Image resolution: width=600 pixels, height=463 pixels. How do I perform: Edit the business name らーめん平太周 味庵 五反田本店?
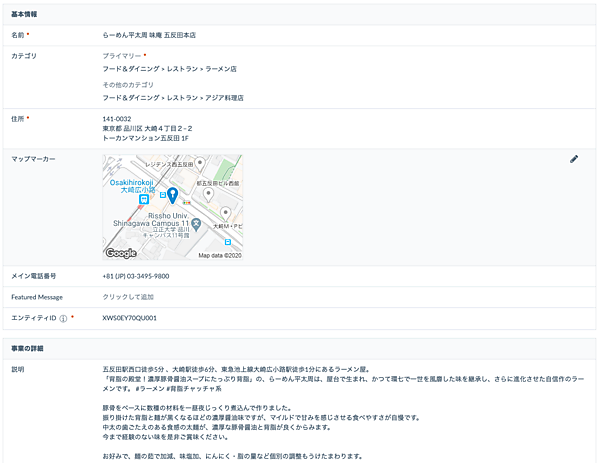point(149,35)
